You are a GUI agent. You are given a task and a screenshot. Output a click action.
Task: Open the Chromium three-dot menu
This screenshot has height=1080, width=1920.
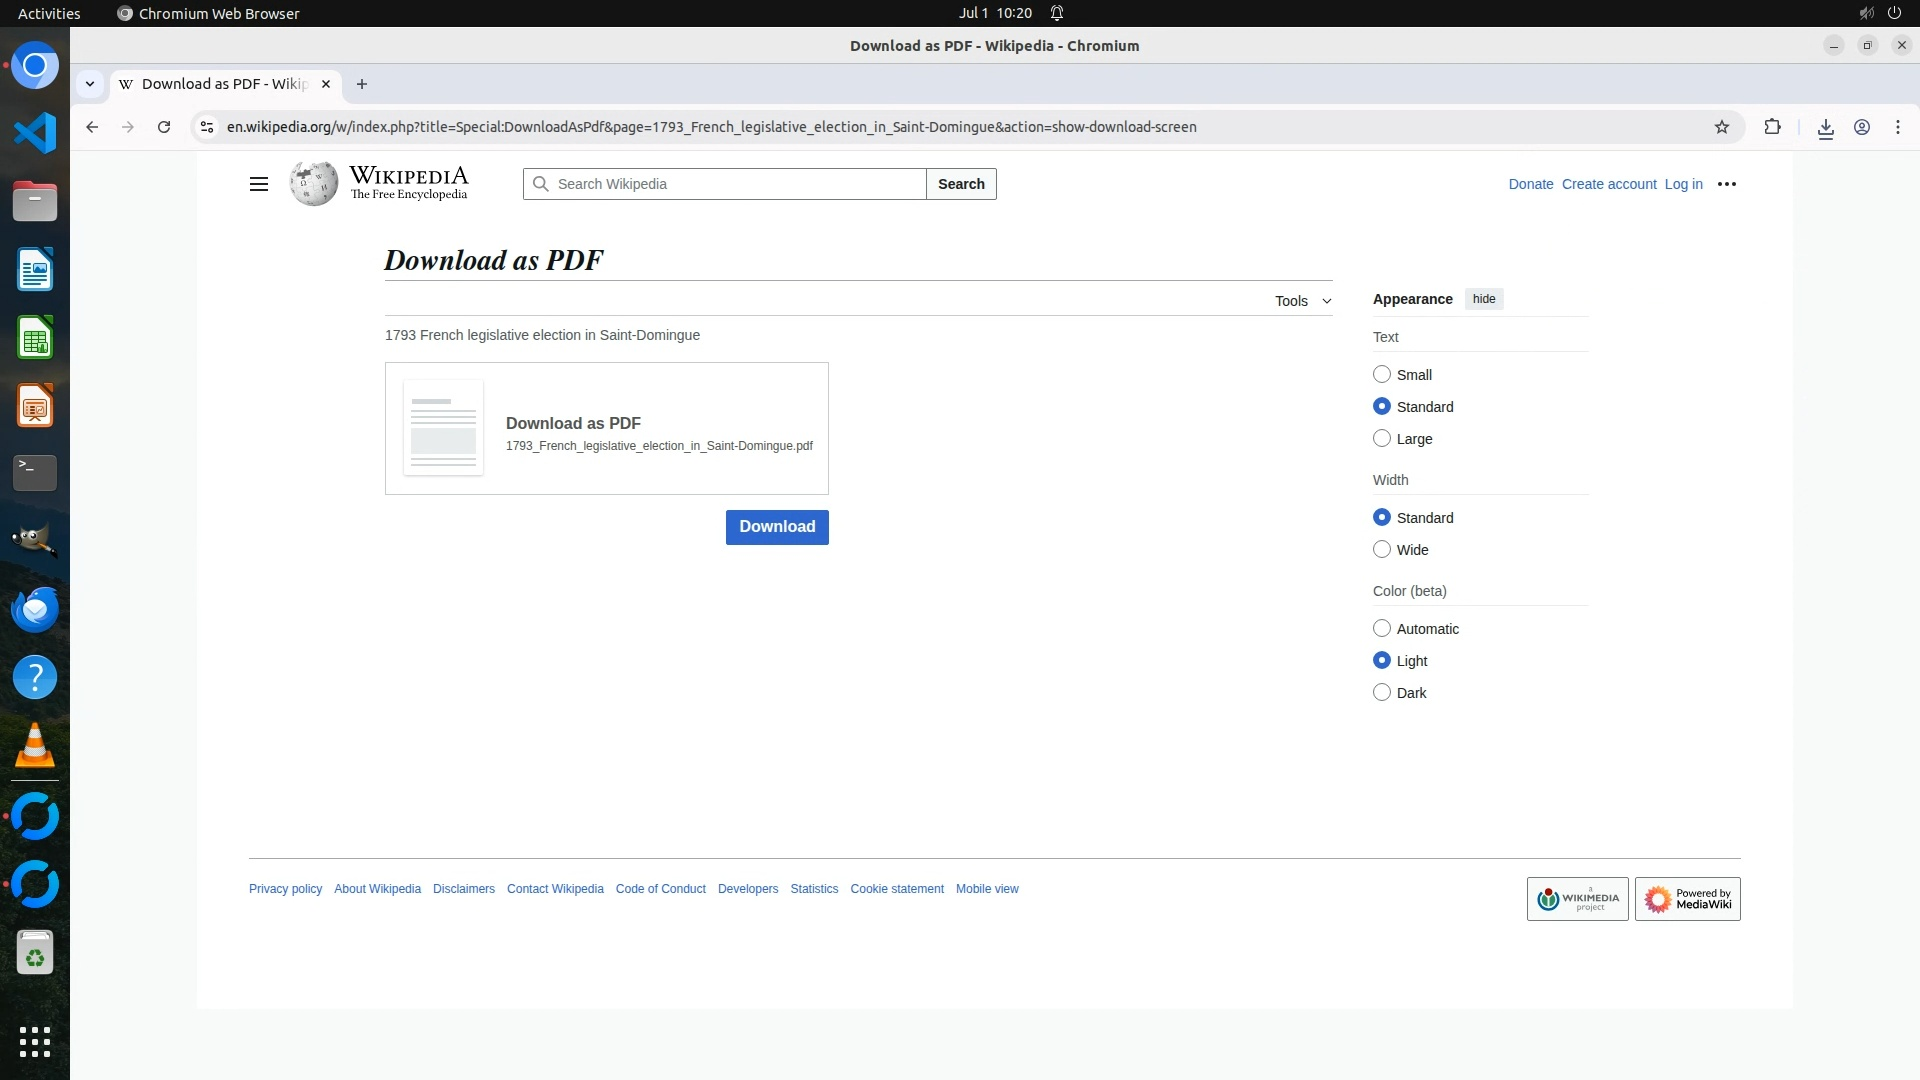pos(1897,127)
